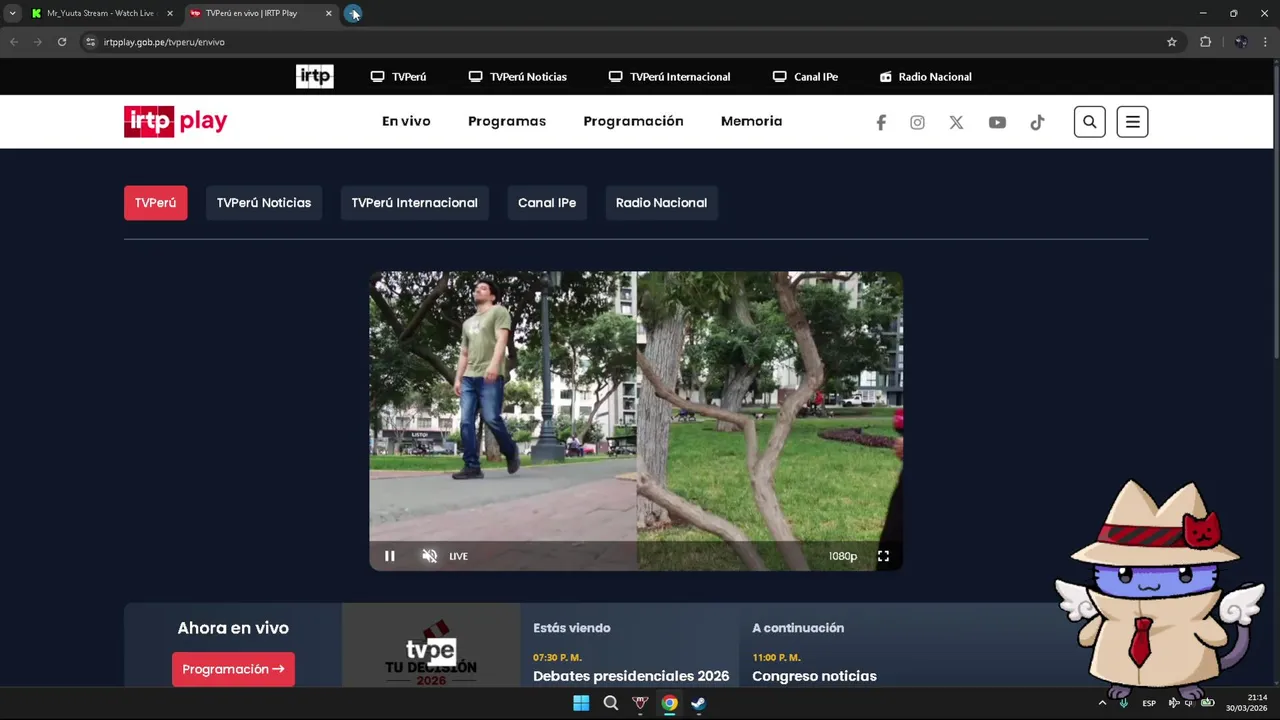Open the IRTP Instagram icon
The image size is (1280, 720).
(917, 122)
